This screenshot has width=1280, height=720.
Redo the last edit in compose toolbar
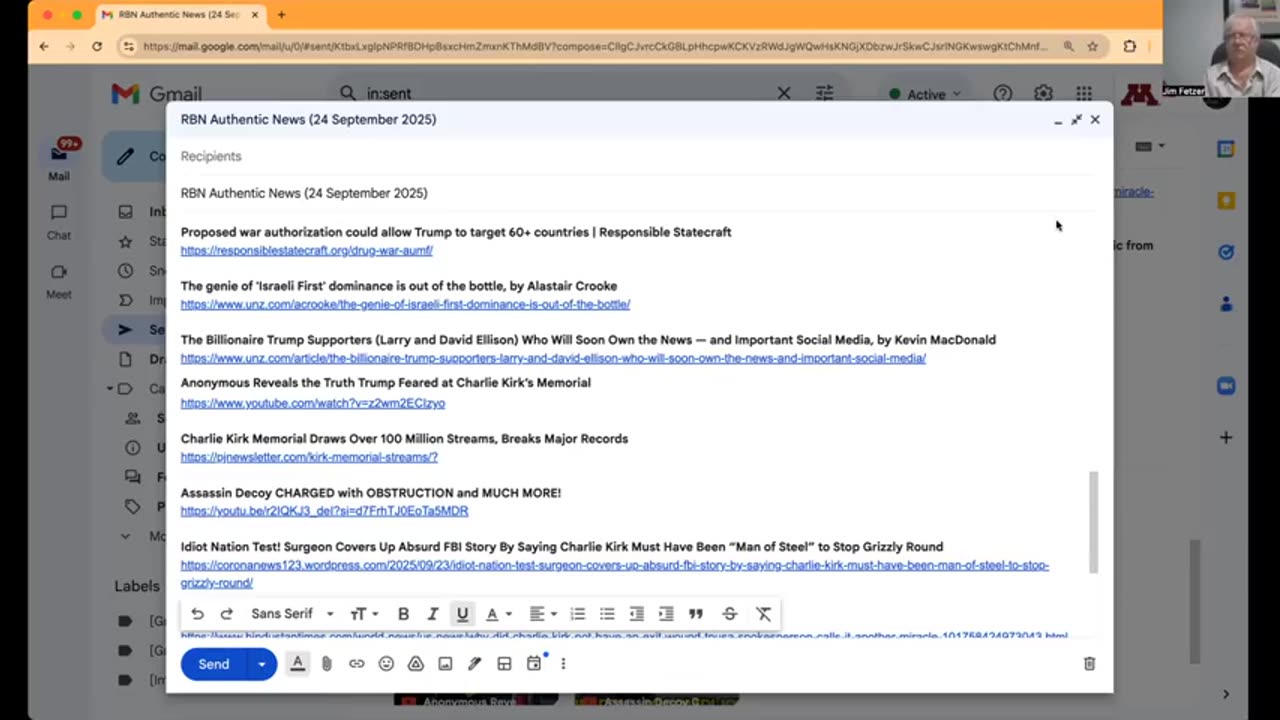point(226,614)
